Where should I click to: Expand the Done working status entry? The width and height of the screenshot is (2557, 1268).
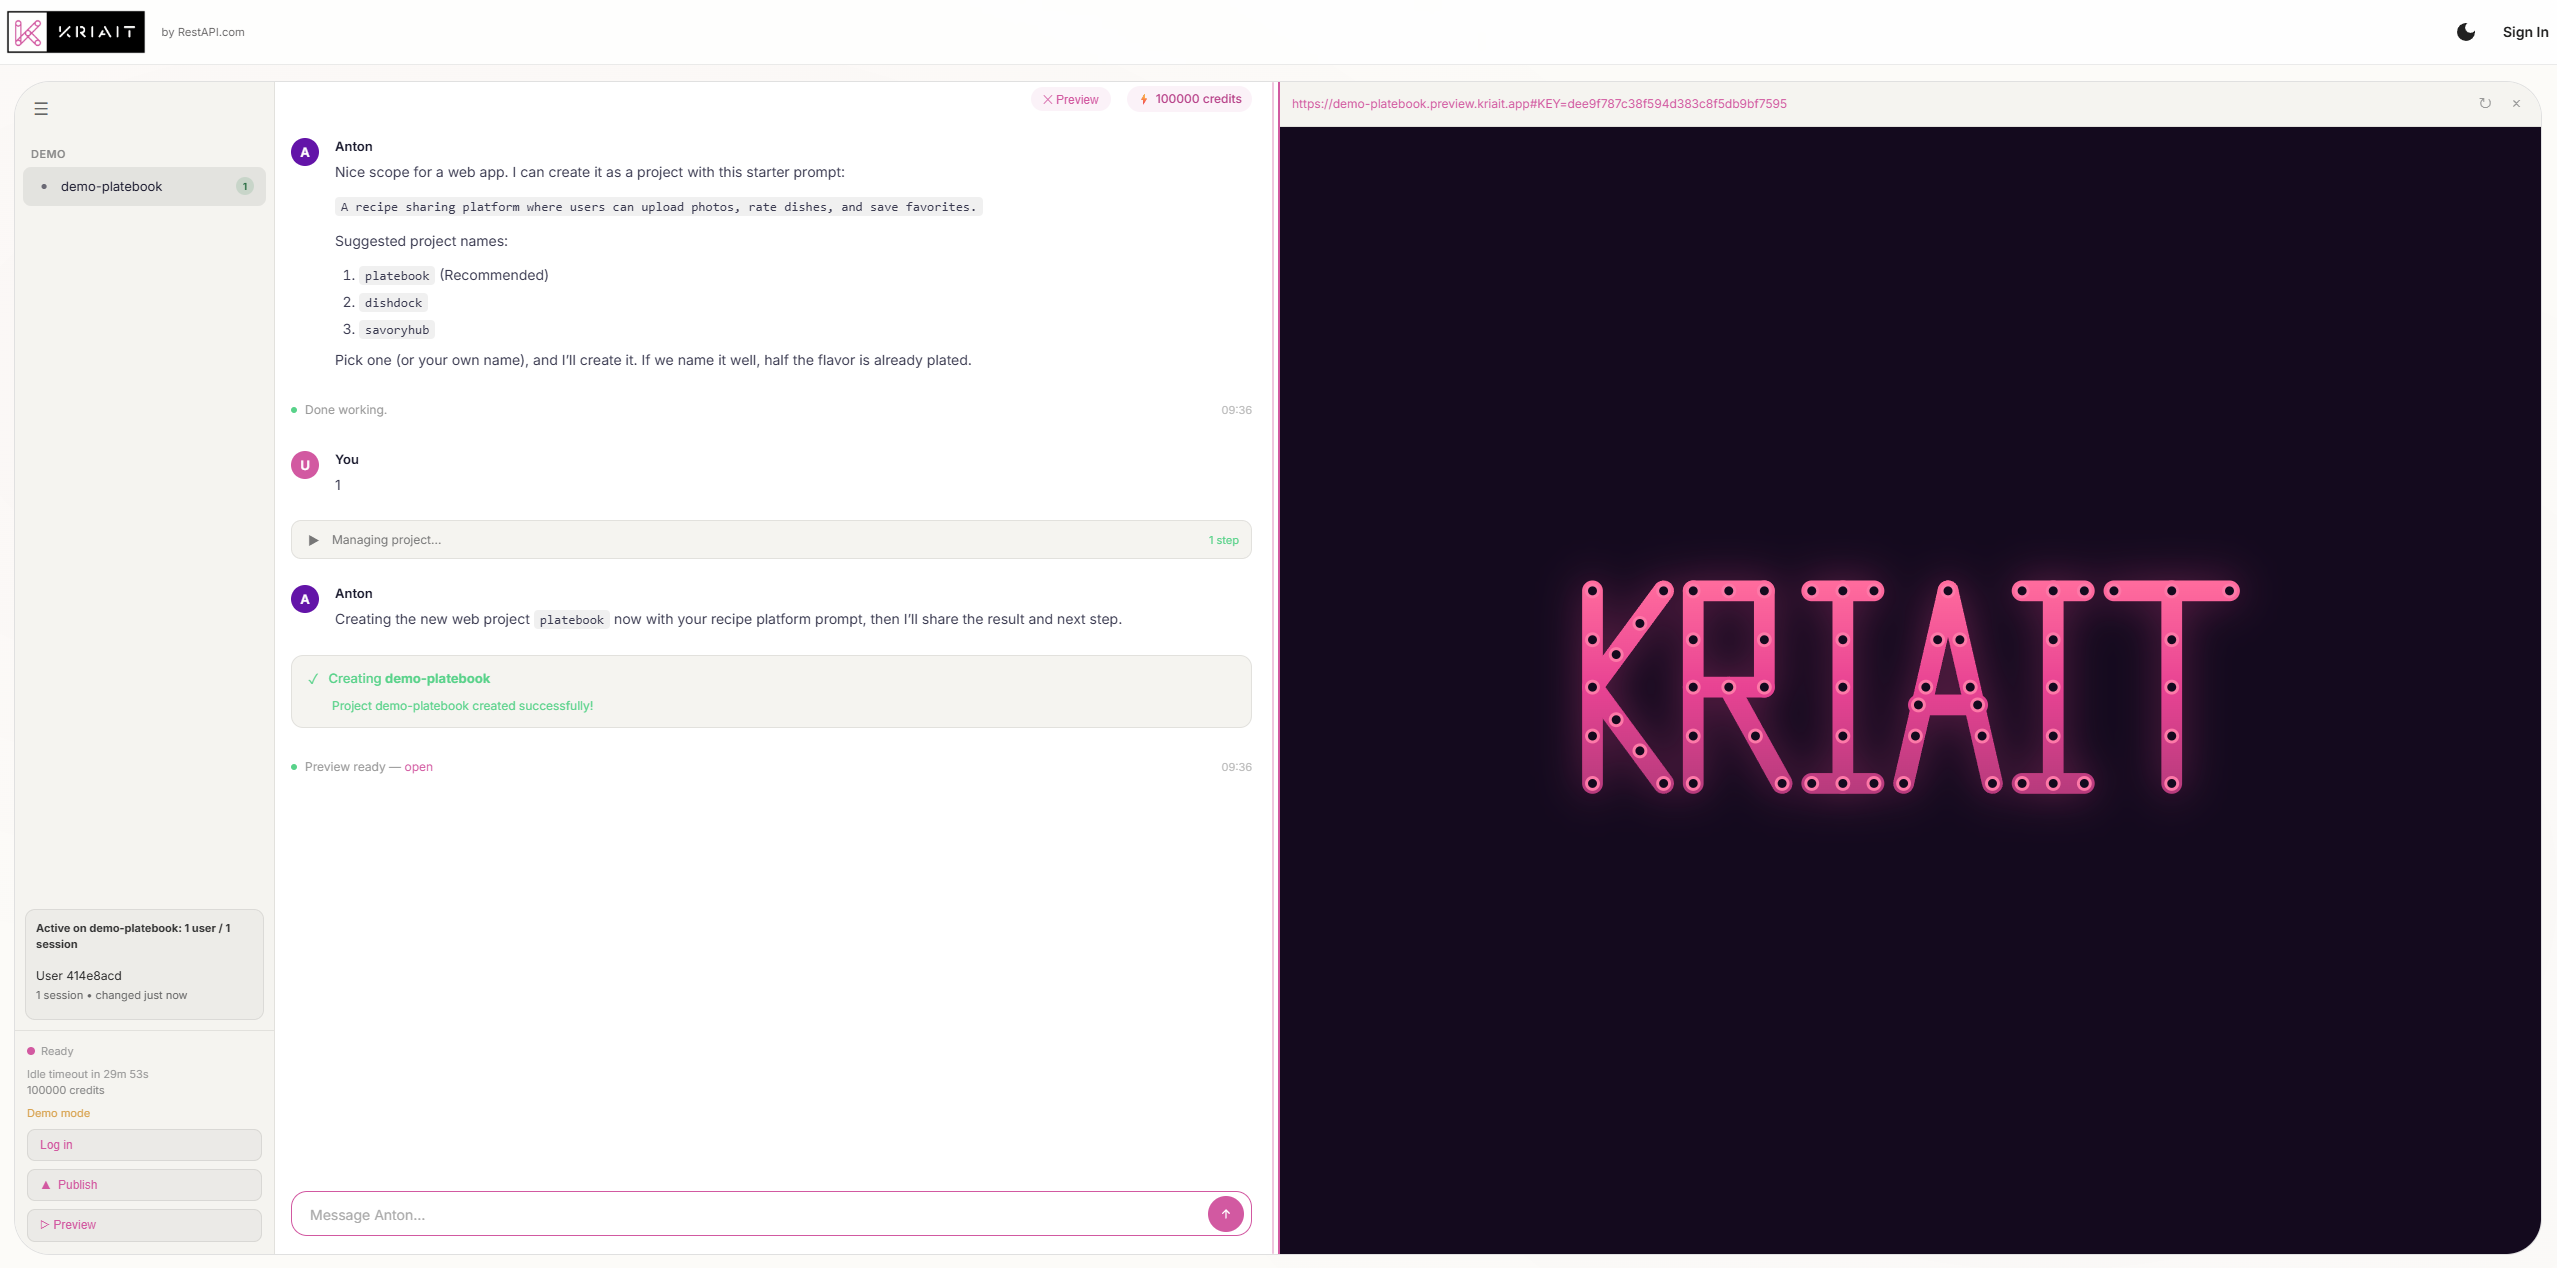click(345, 409)
